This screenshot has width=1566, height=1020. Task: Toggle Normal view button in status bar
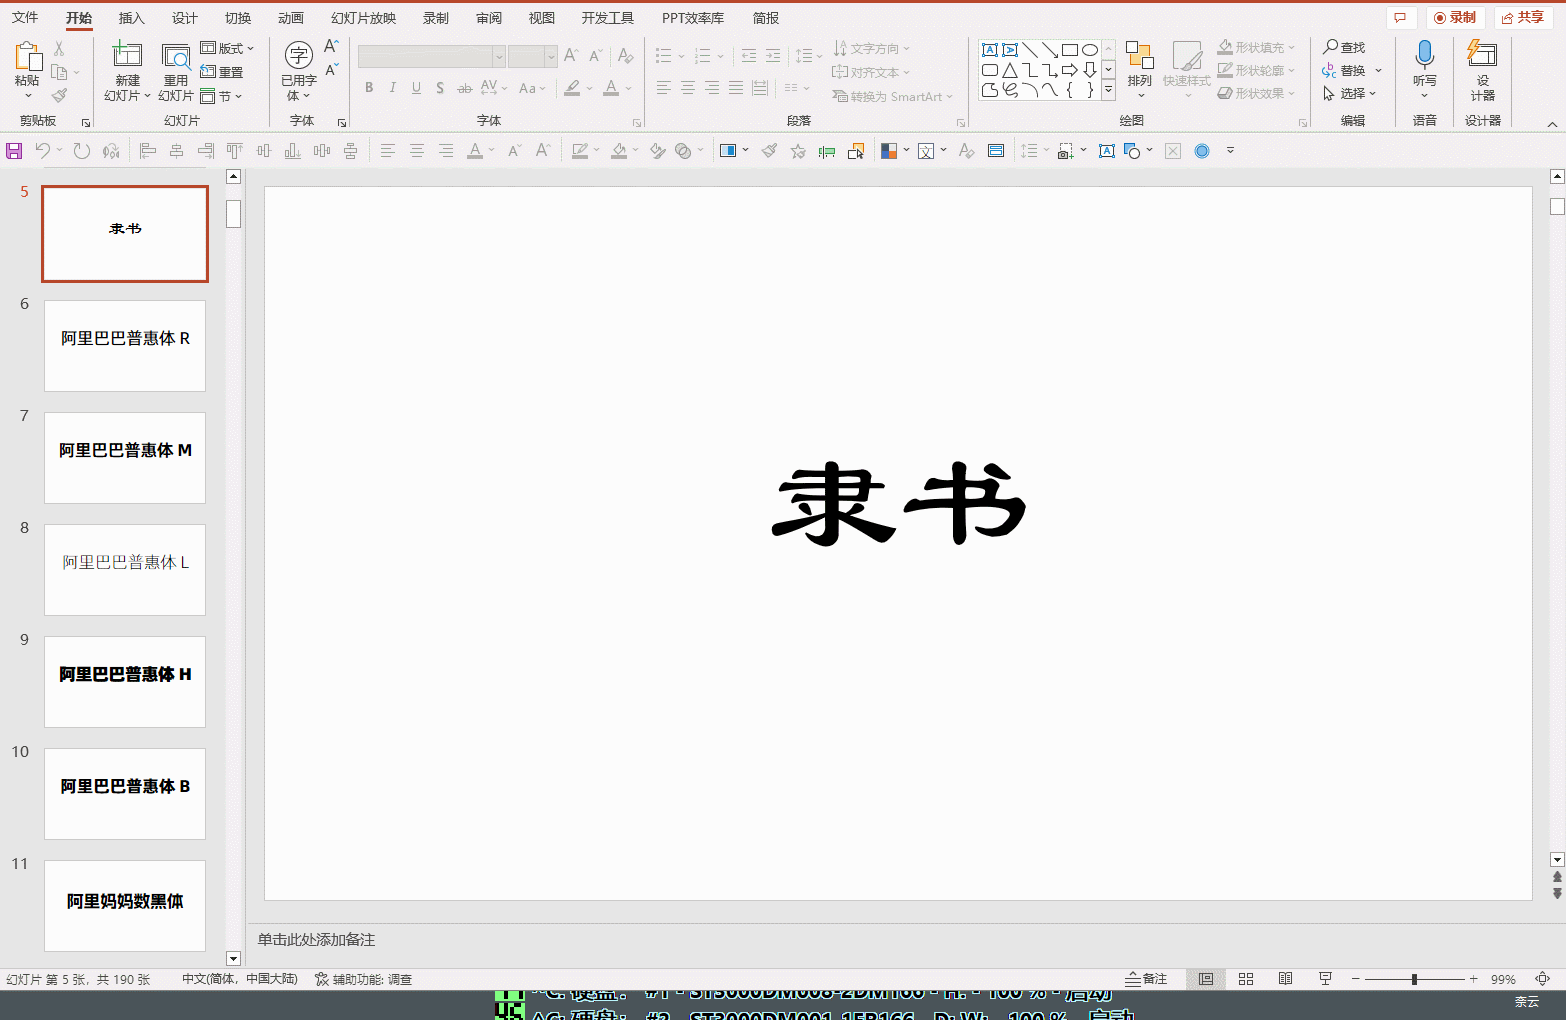[1206, 979]
